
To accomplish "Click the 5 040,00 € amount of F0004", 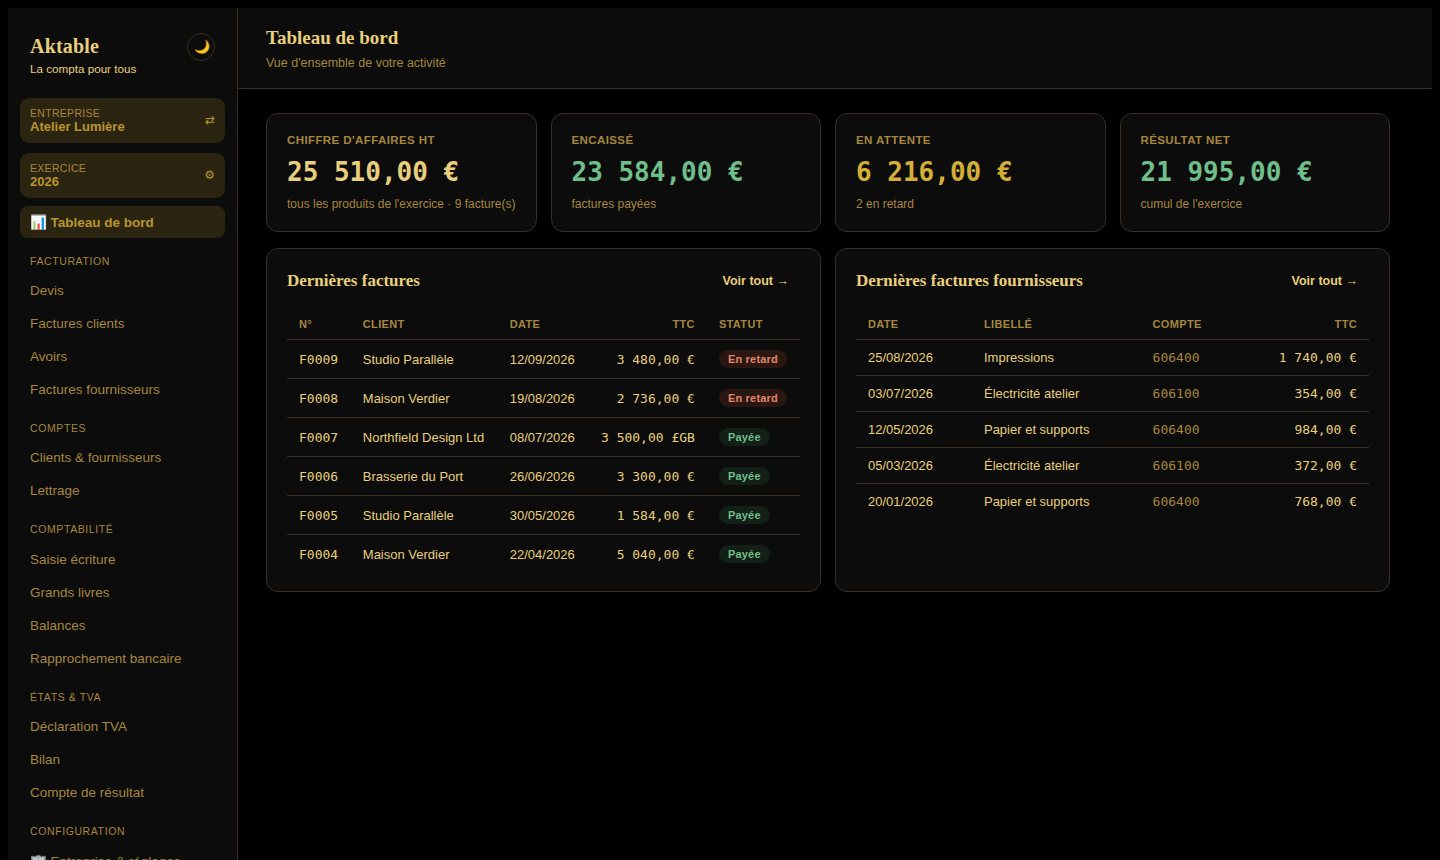I will point(655,555).
